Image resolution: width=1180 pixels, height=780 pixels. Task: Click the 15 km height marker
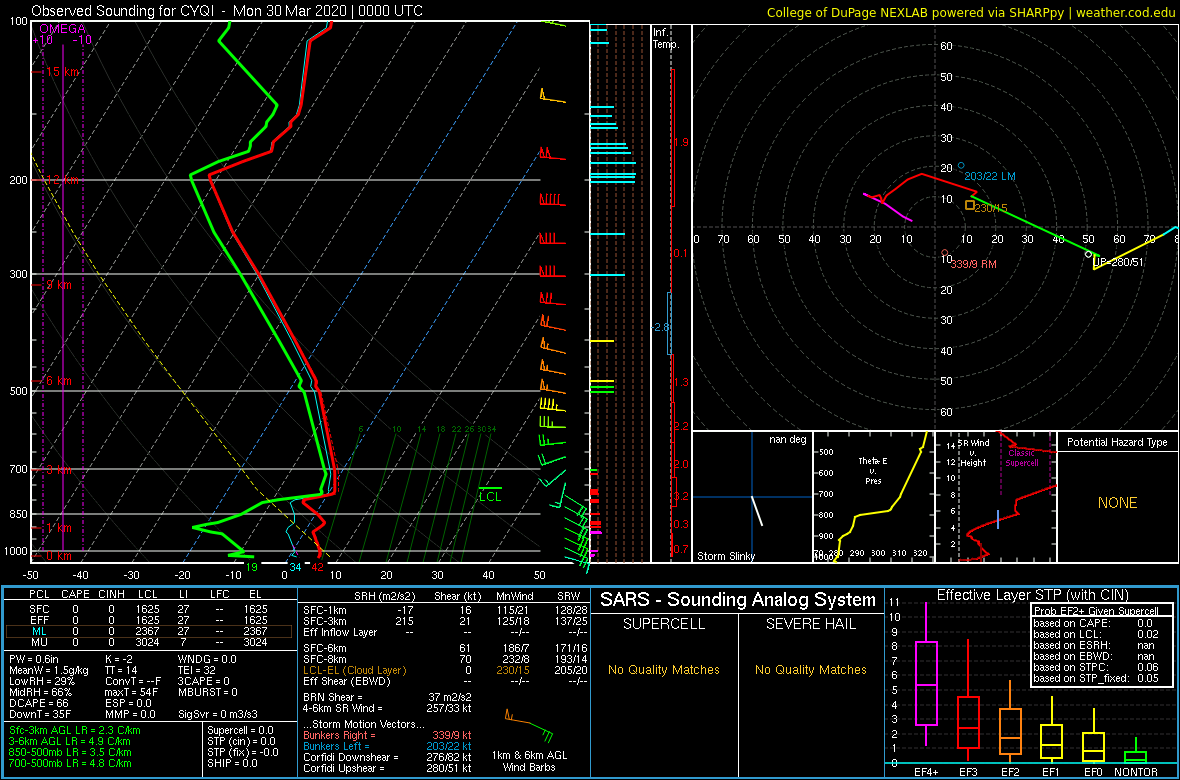coord(61,72)
